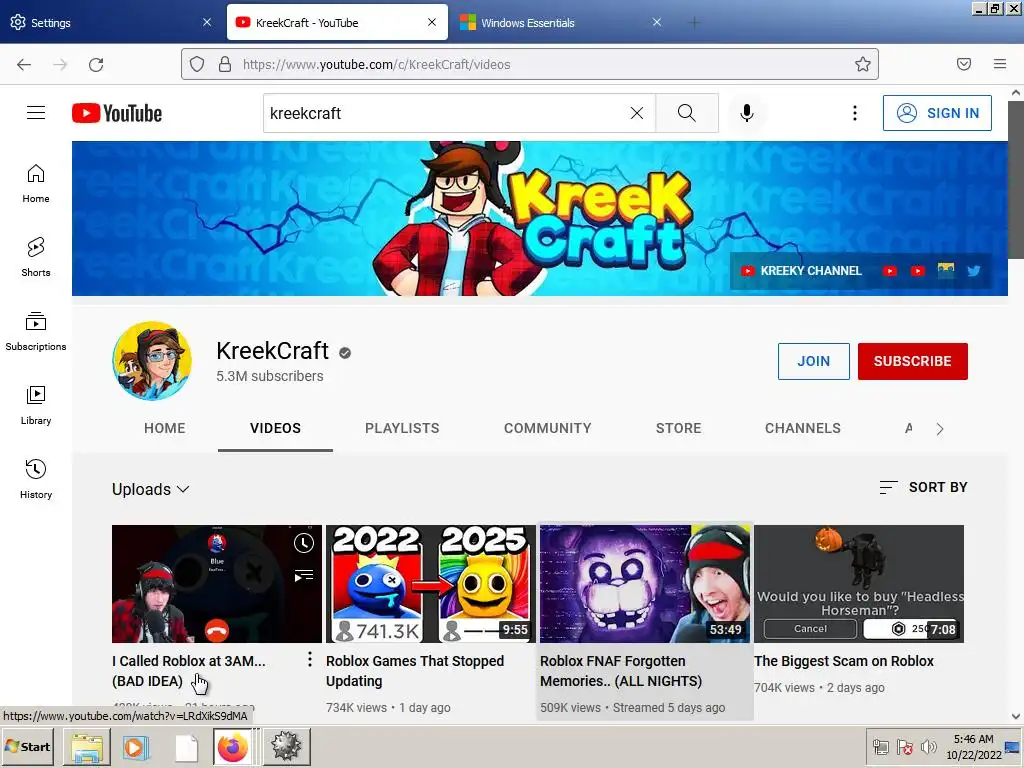The image size is (1024, 768).
Task: Click the volume icon in system tray
Action: (929, 746)
